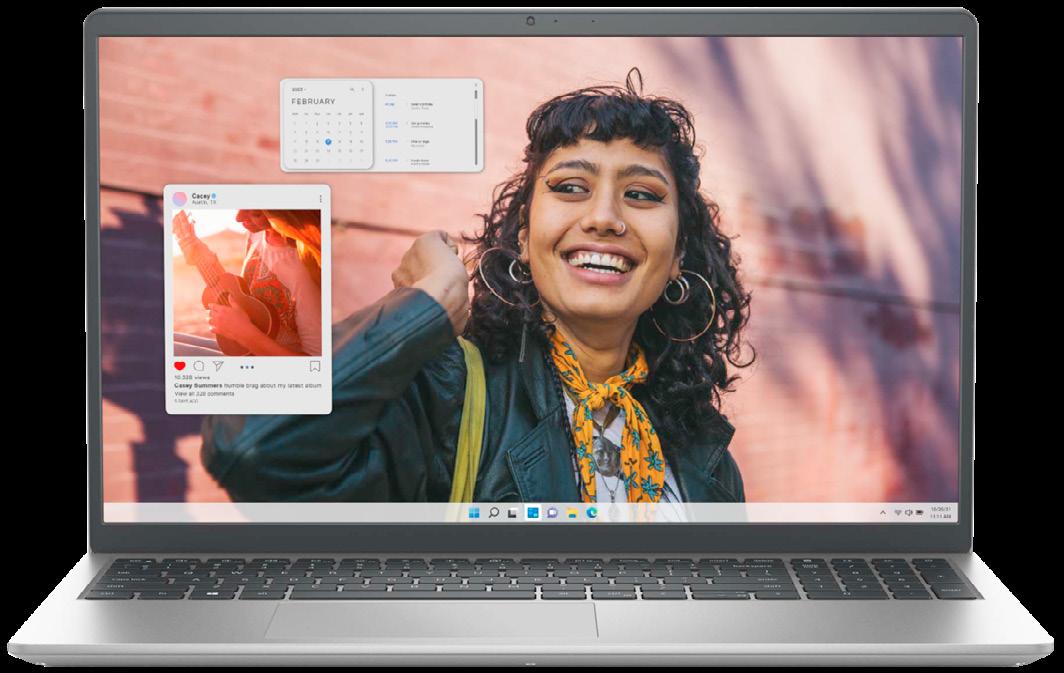Open the guitar photo in the post

pos(247,282)
